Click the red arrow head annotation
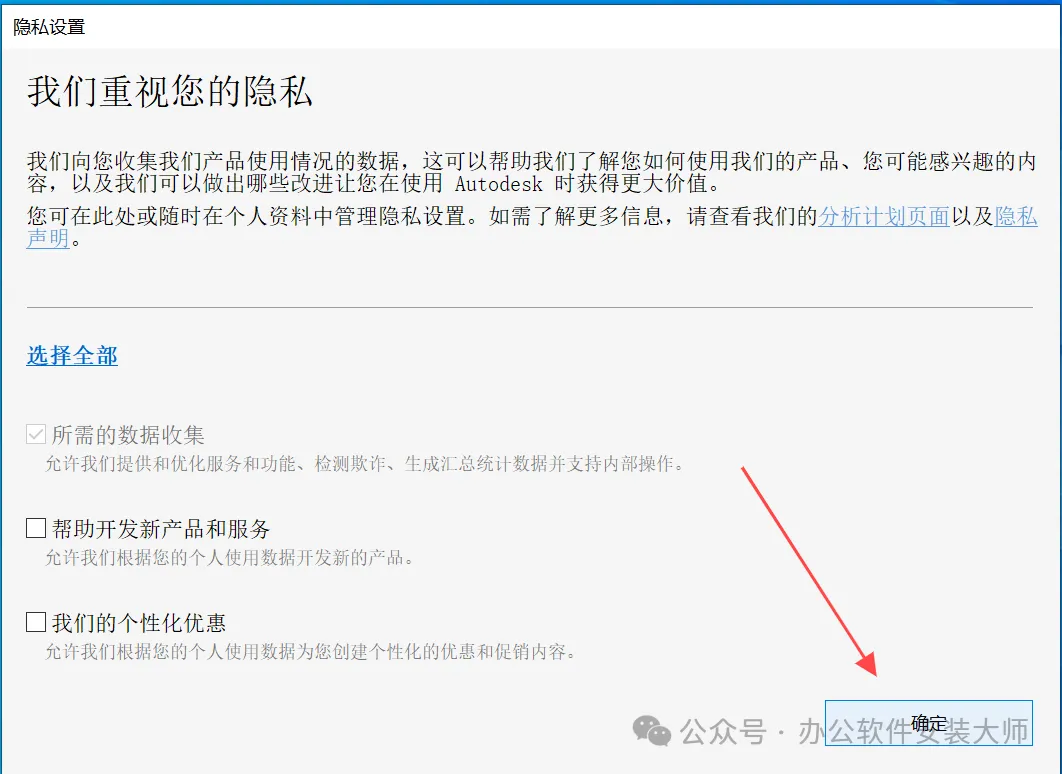This screenshot has height=774, width=1062. [866, 664]
